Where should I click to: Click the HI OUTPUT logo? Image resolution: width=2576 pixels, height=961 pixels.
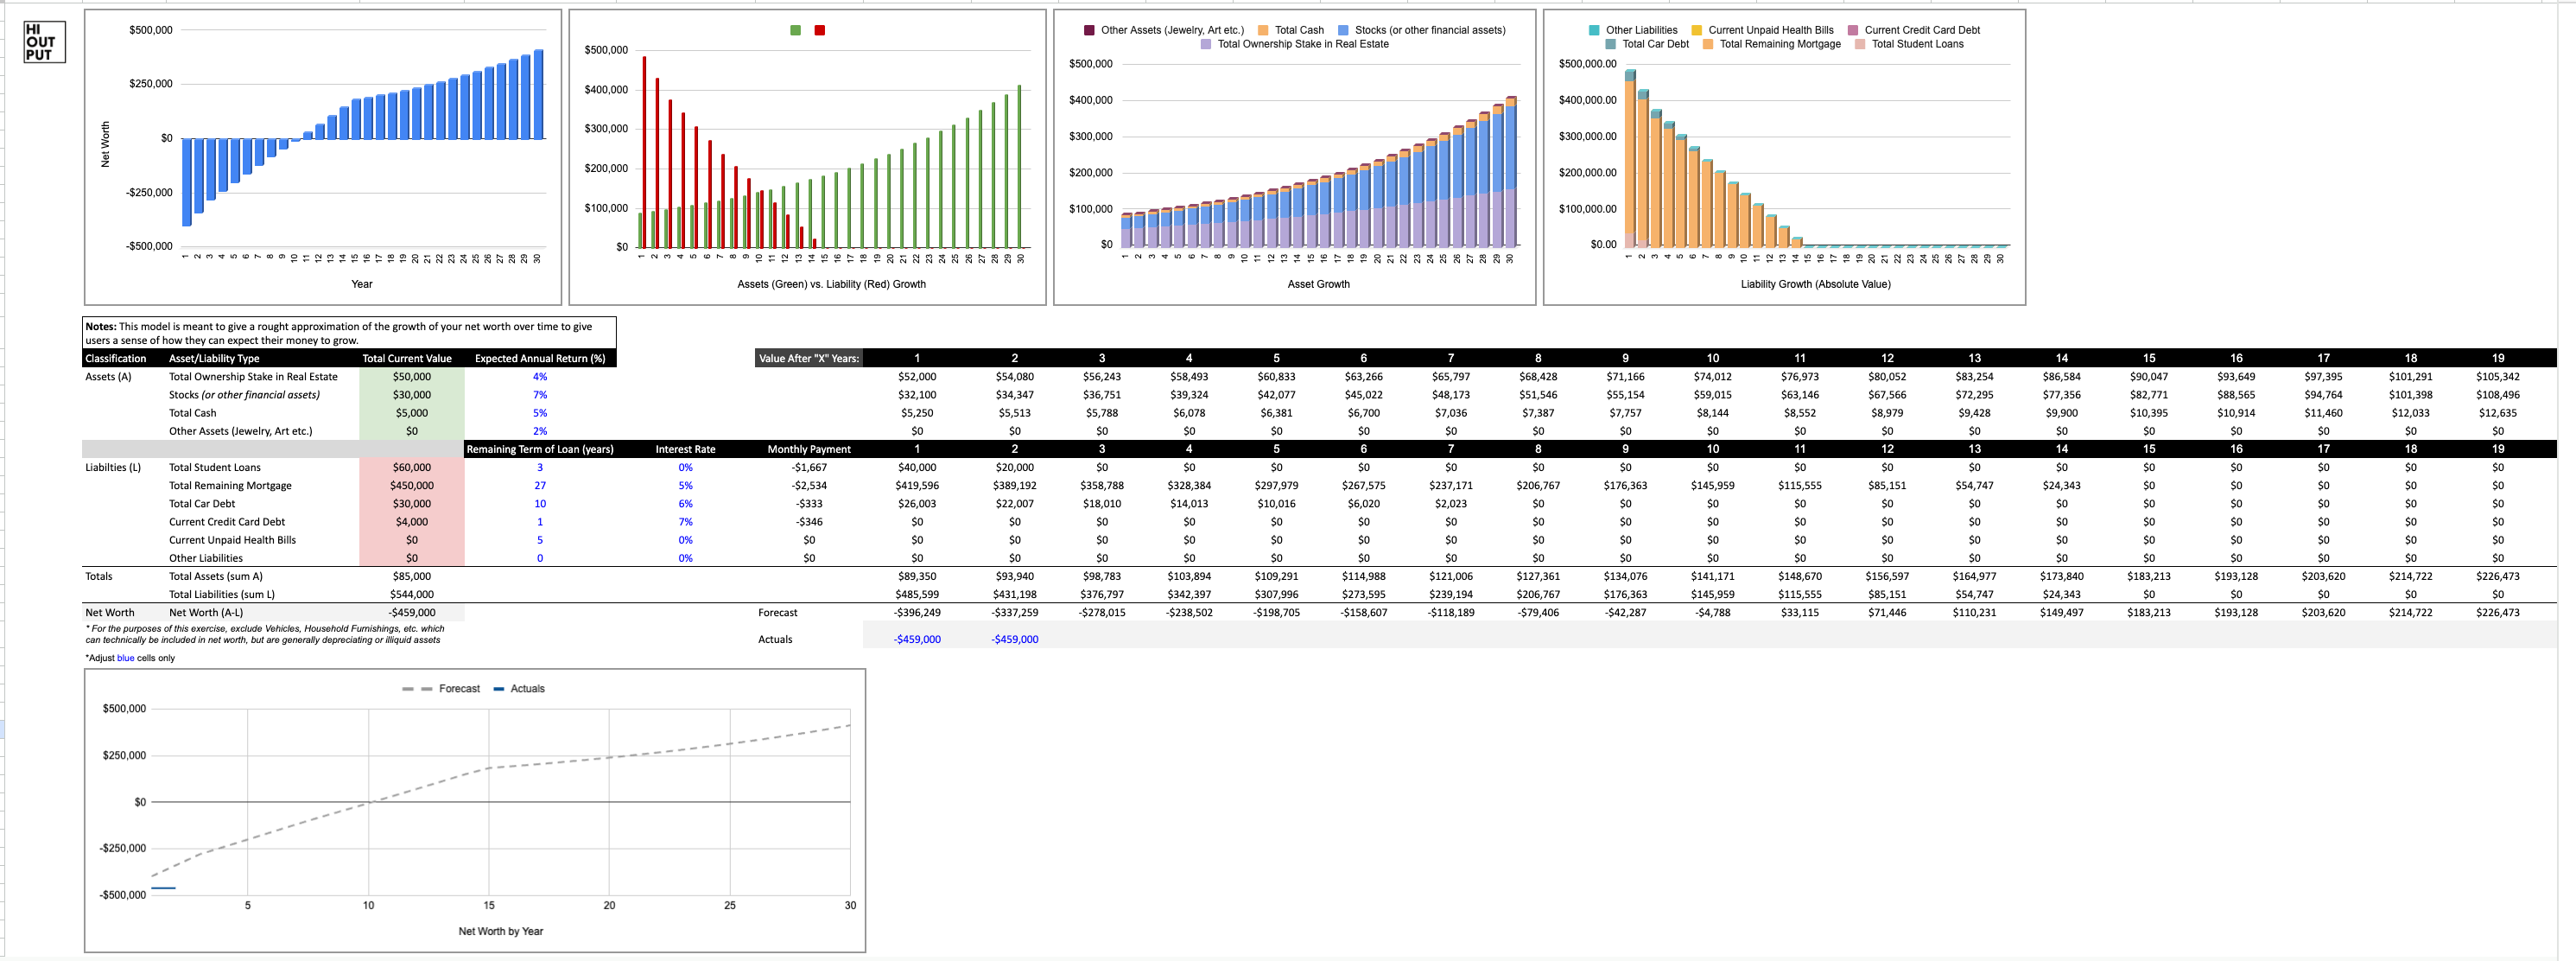coord(44,42)
